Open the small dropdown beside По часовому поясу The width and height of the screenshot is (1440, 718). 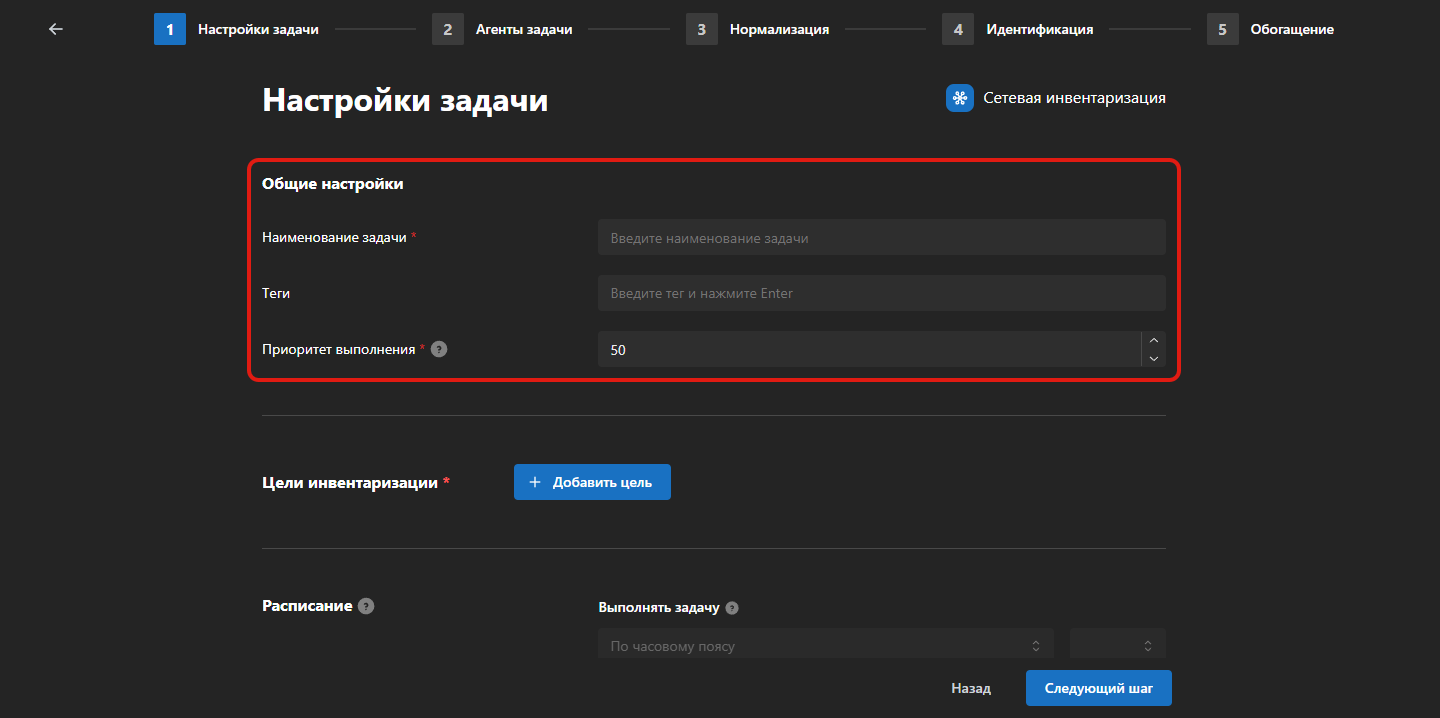[1118, 645]
